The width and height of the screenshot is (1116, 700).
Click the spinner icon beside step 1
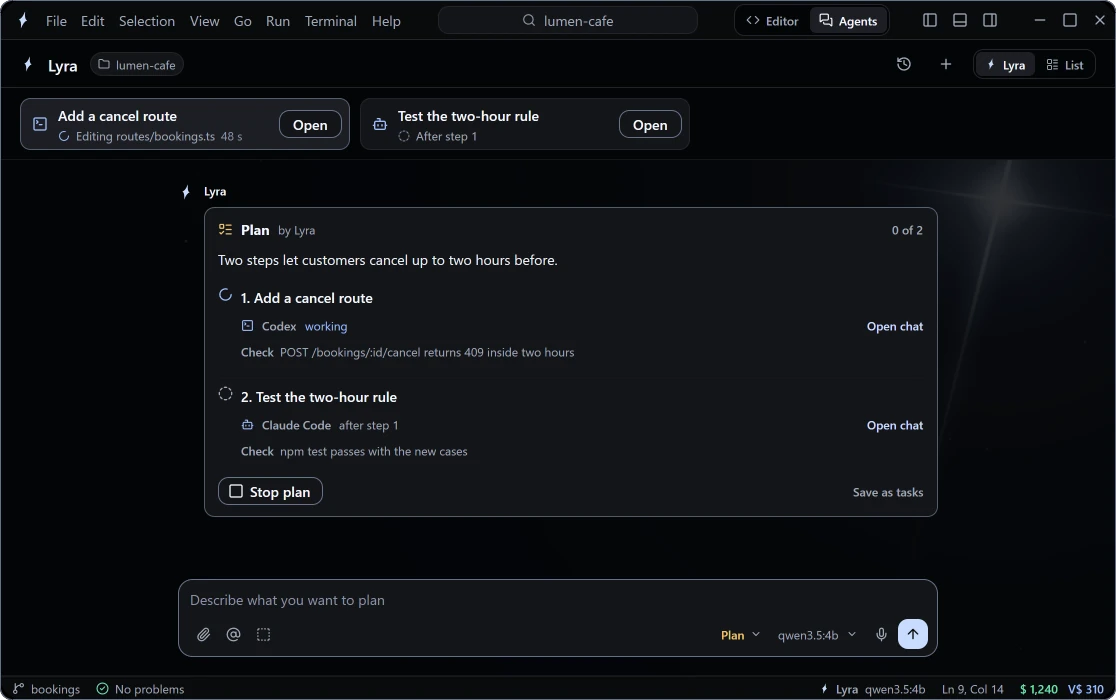pyautogui.click(x=225, y=295)
